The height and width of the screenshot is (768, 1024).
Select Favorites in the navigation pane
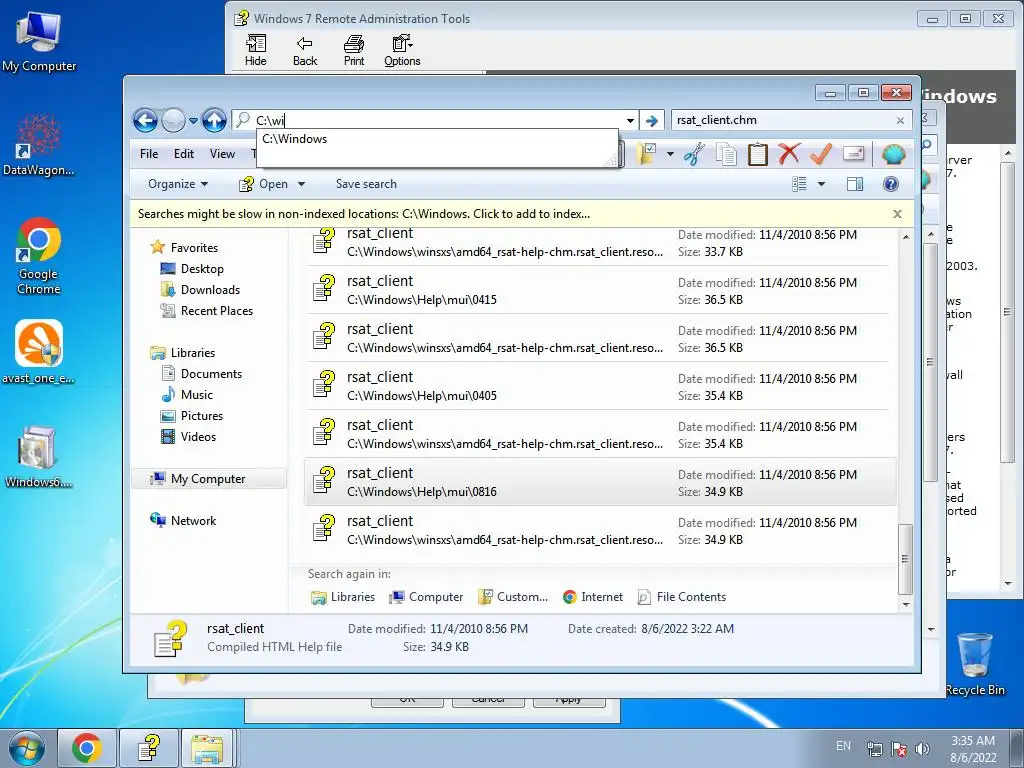(194, 248)
